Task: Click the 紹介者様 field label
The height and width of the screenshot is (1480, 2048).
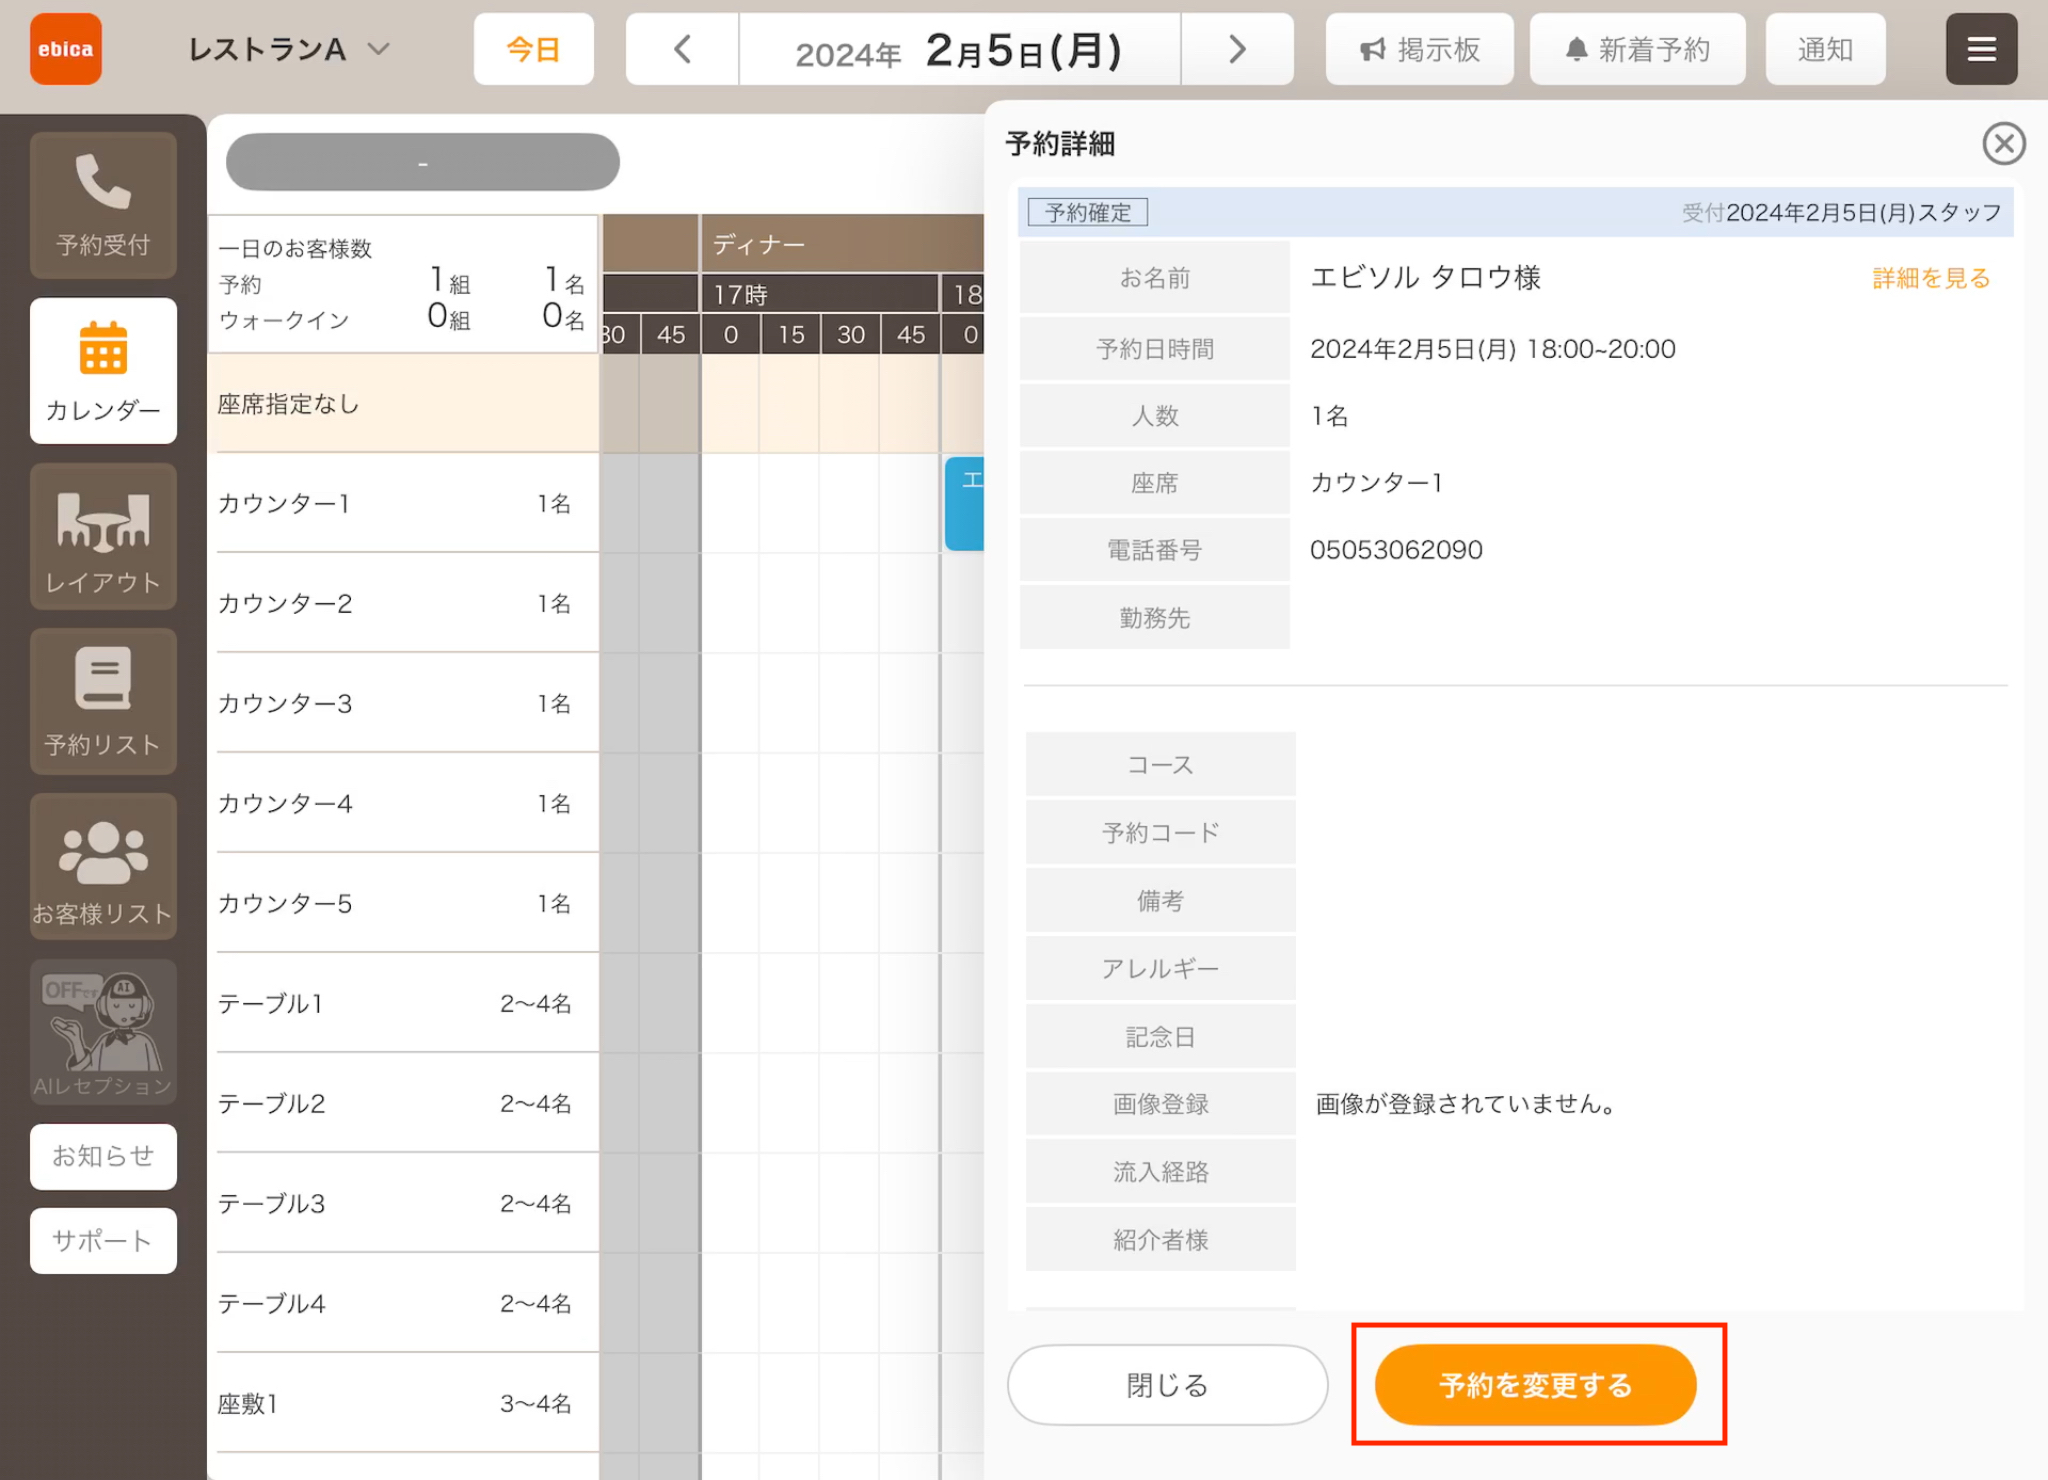Action: click(1160, 1240)
